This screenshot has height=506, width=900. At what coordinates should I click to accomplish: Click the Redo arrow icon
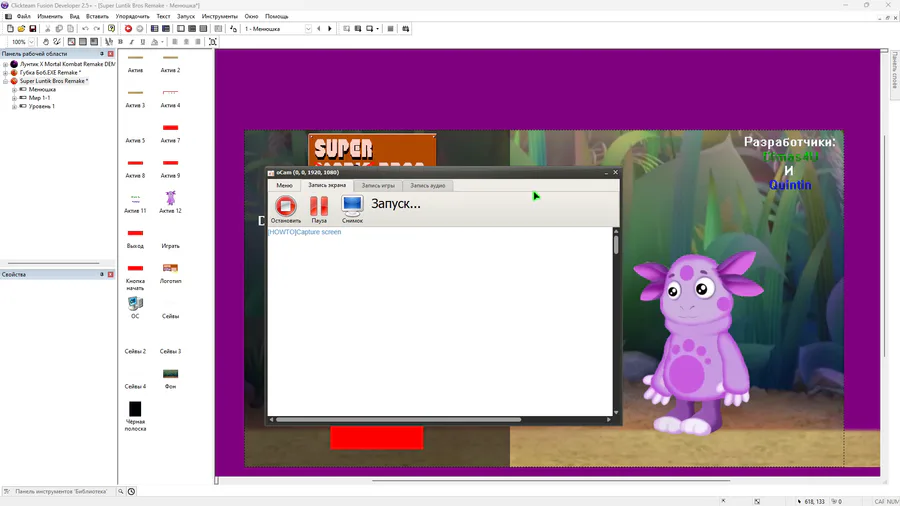(96, 29)
